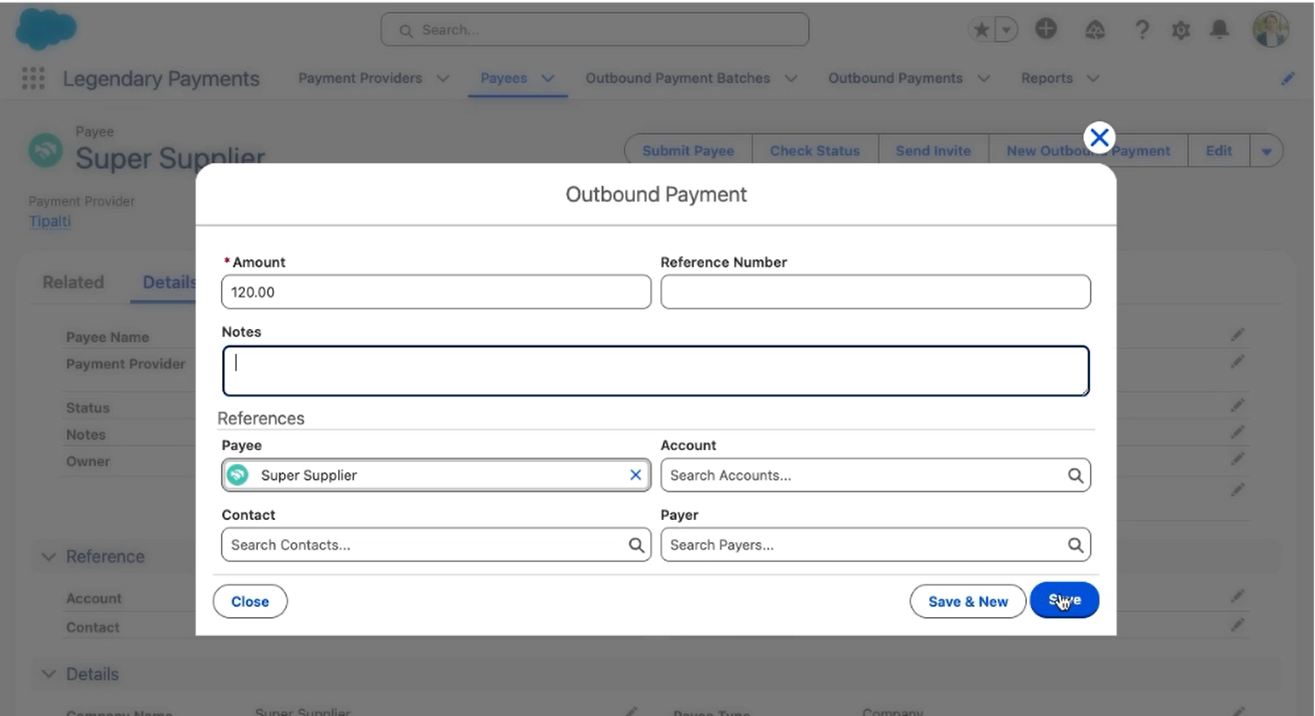
Task: Open the setup gear icon
Action: click(1181, 31)
